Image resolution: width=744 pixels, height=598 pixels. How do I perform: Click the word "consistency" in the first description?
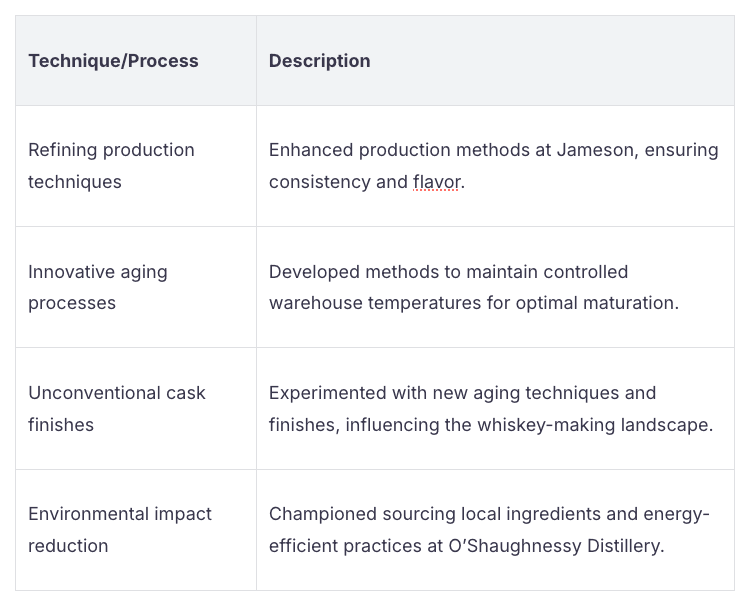[x=318, y=183]
